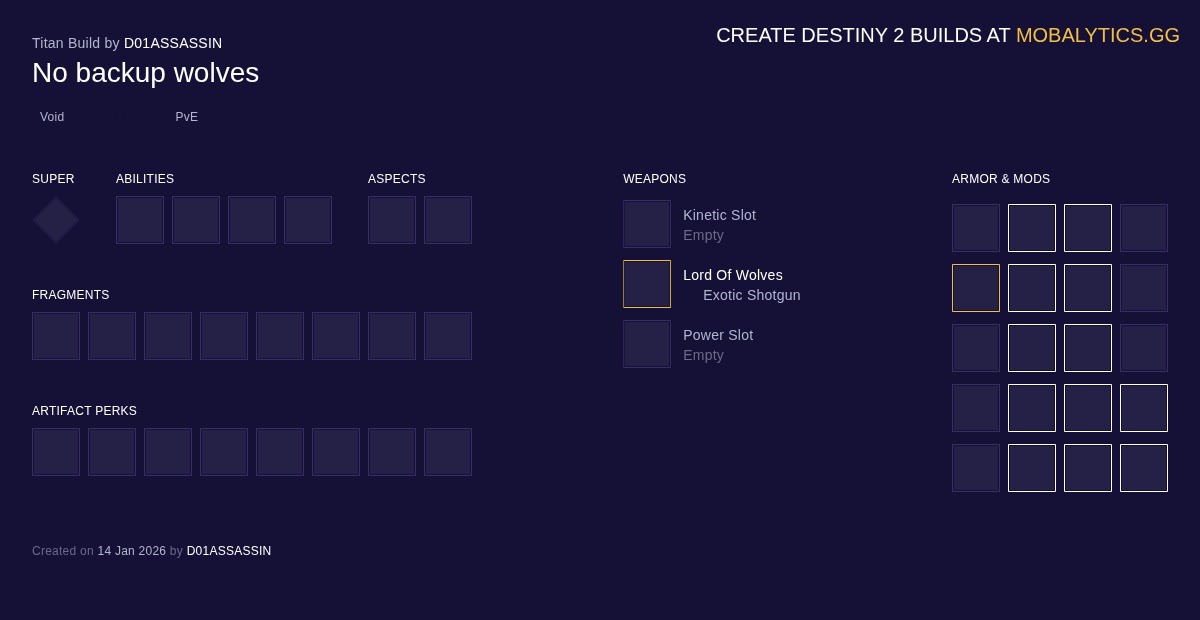The height and width of the screenshot is (620, 1200).
Task: Select the Void element tag
Action: [x=52, y=117]
